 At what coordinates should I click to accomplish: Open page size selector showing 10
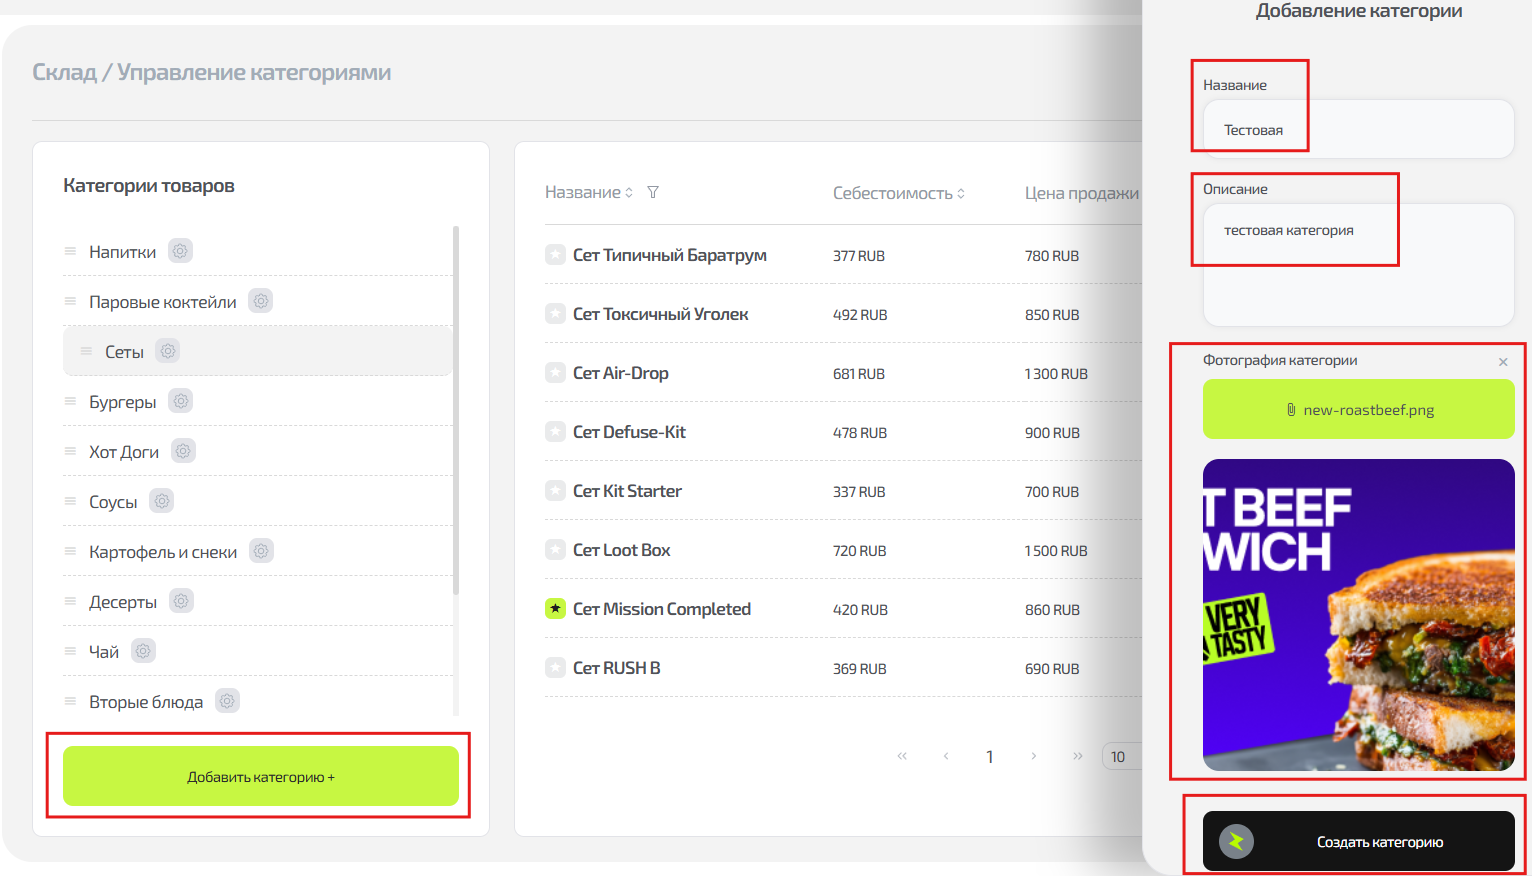(1120, 757)
